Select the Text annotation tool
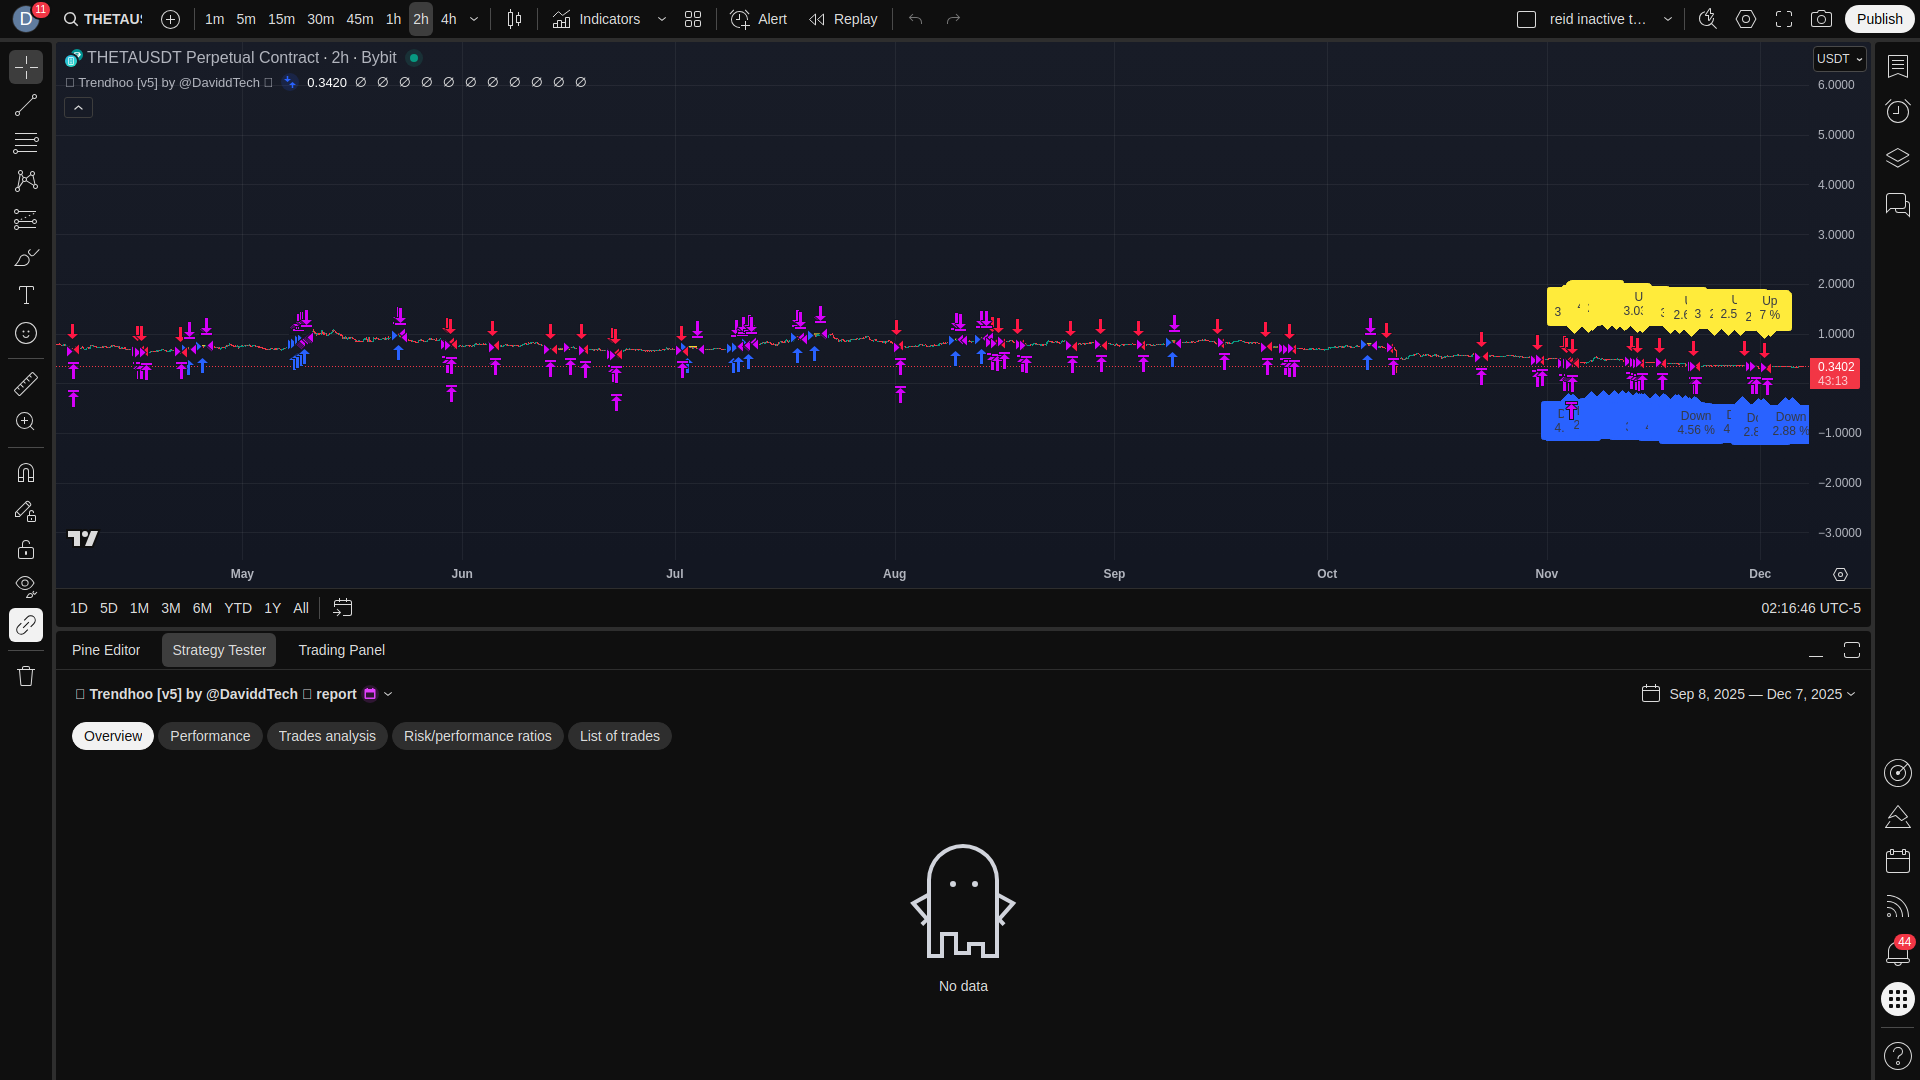 point(26,295)
